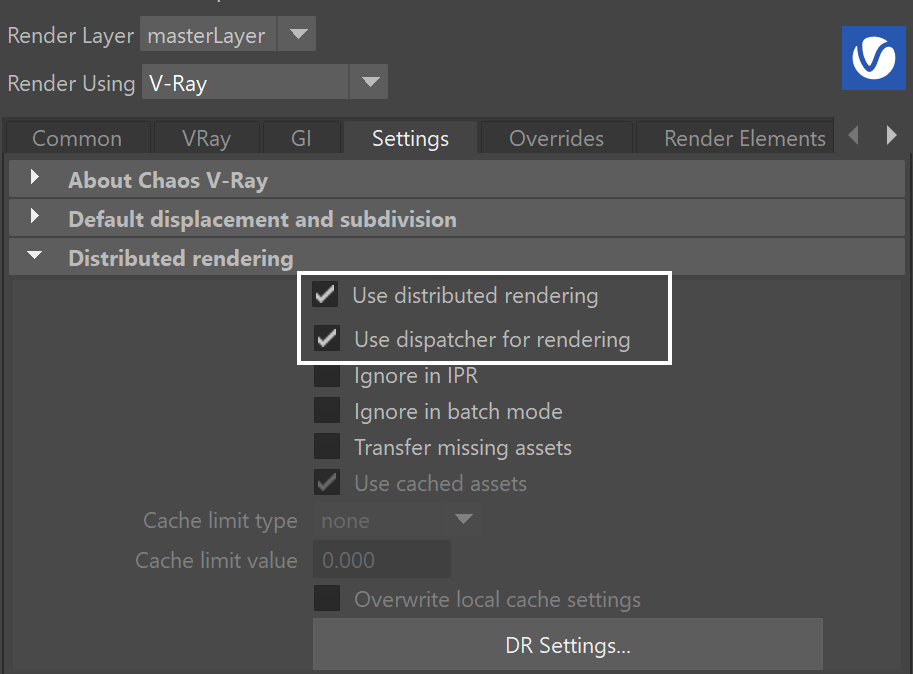This screenshot has width=913, height=674.
Task: Enable Ignore in IPR checkbox
Action: 327,375
